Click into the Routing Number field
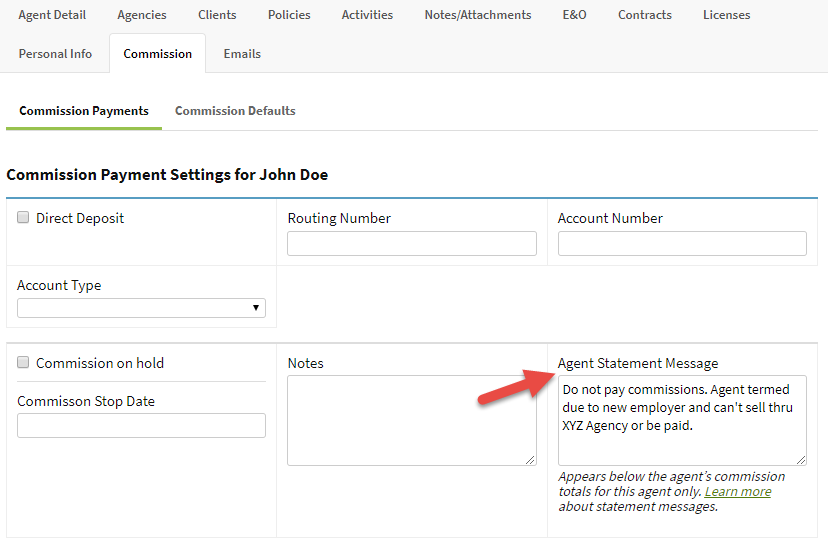The height and width of the screenshot is (543, 828). click(x=412, y=244)
